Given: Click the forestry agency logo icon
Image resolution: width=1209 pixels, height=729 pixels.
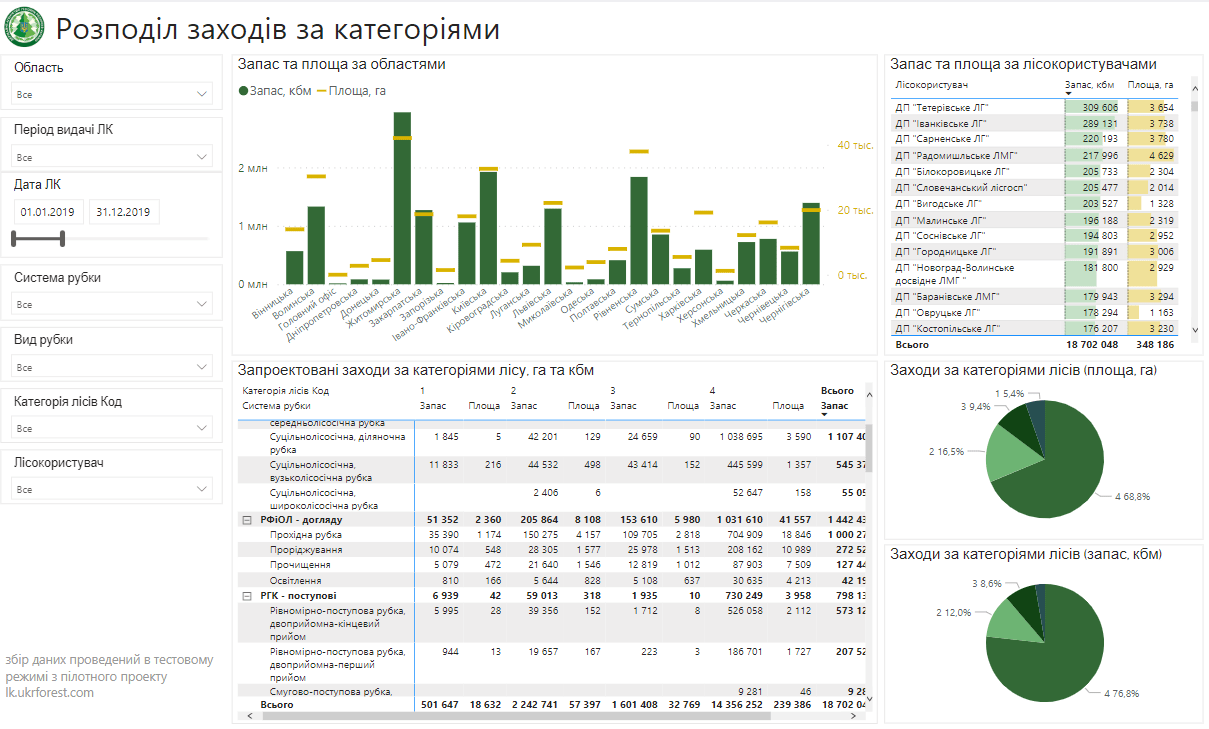Looking at the screenshot, I should pos(24,28).
